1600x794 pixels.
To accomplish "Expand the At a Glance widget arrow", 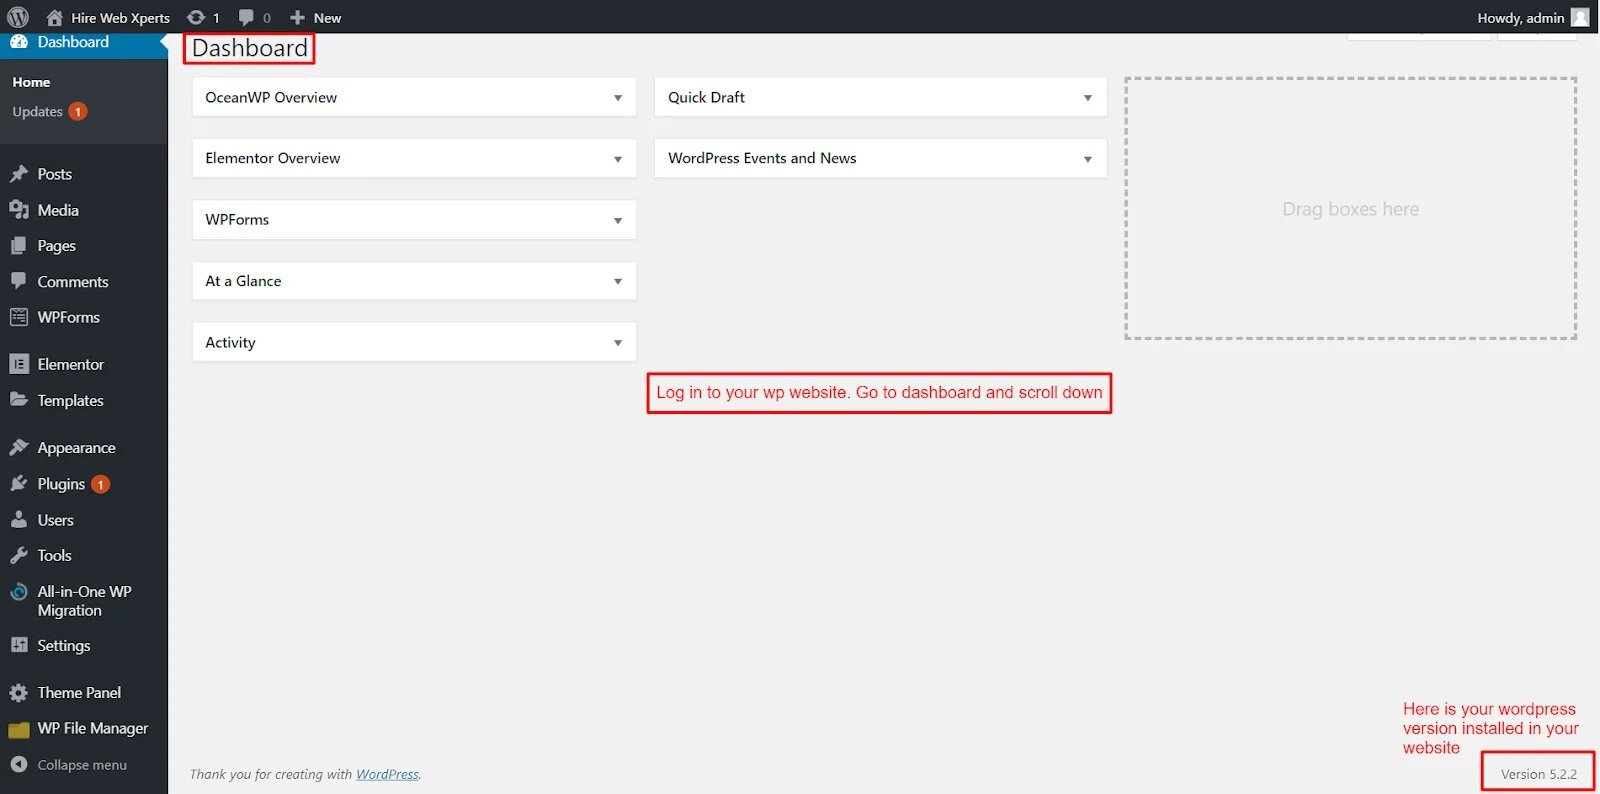I will 618,281.
